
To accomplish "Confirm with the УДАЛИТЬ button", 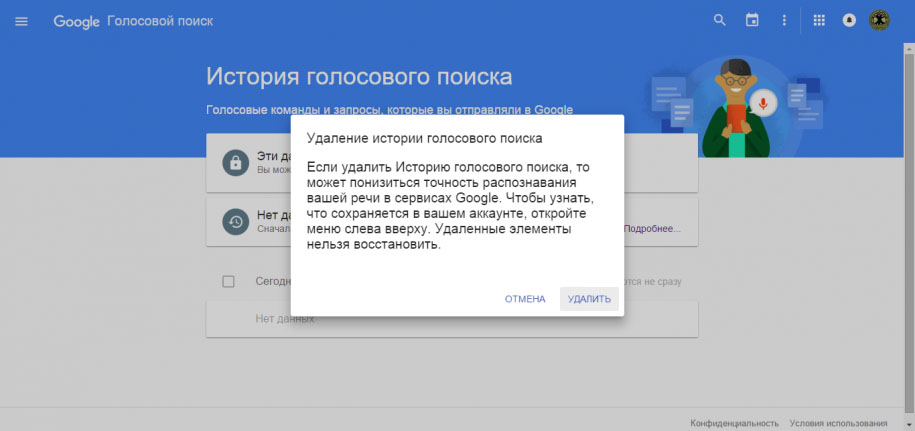I will 589,299.
